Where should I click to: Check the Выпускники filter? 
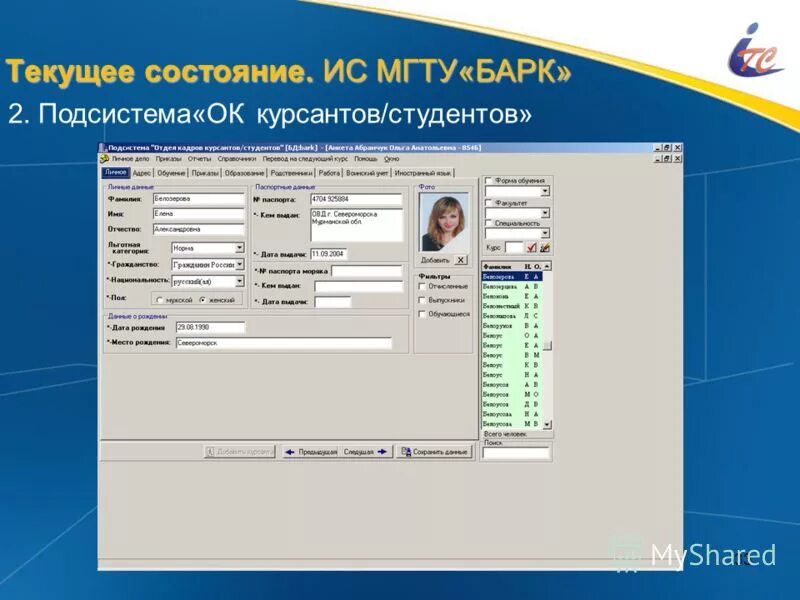pyautogui.click(x=421, y=299)
